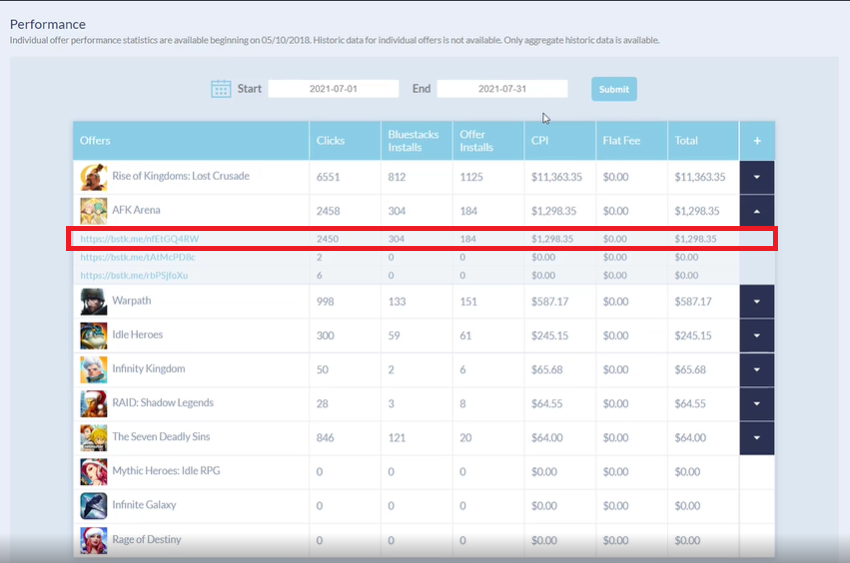The image size is (850, 563).
Task: Click Idle Heroes clicks value 300
Action: (325, 336)
